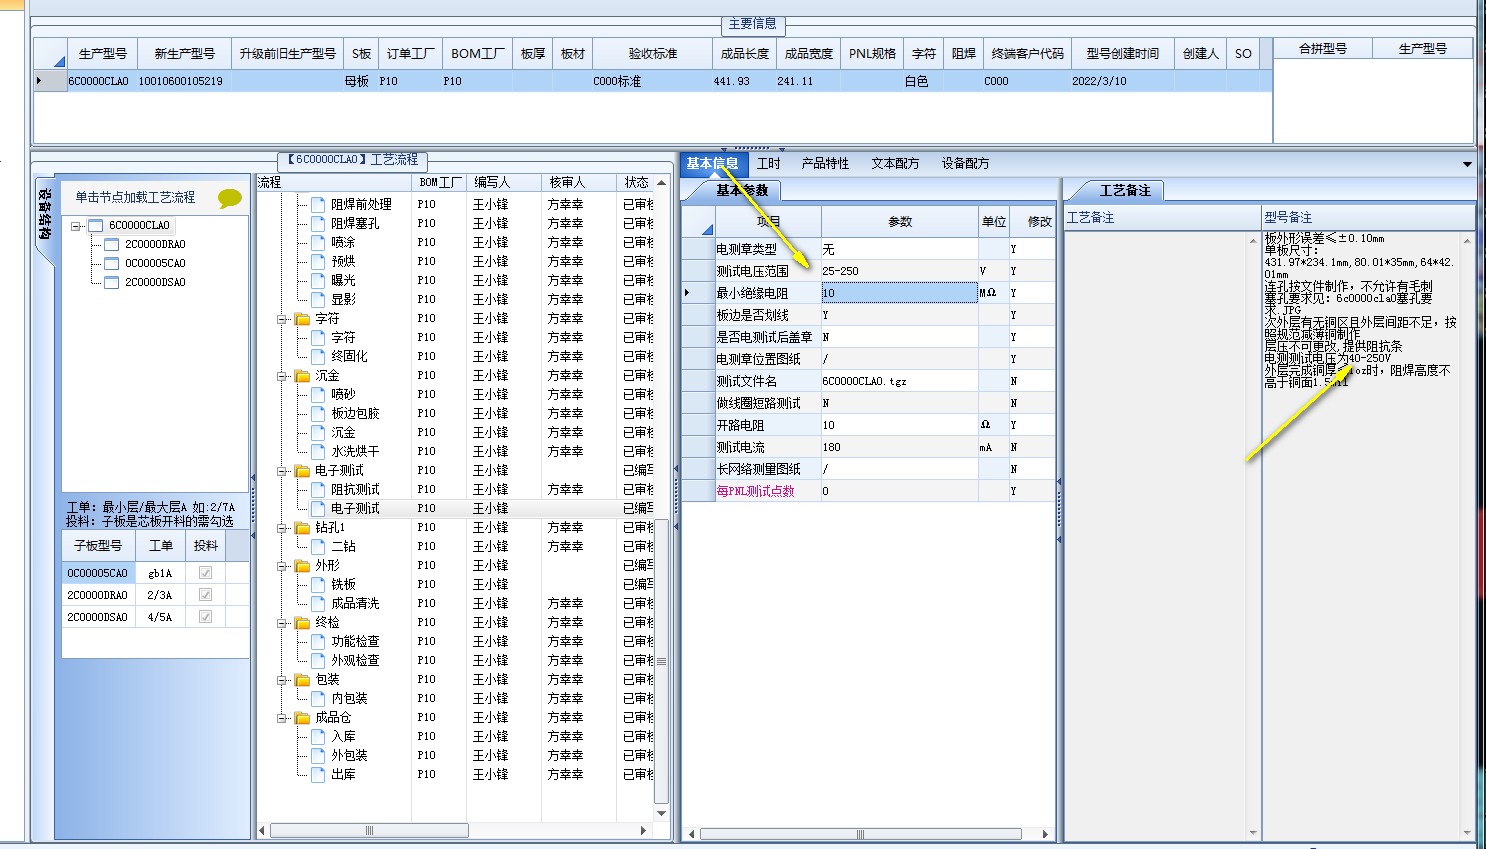Screen dimensions: 1486x849
Task: Select the 6C0000CLA0 row in main info grid
Action: click(x=653, y=81)
